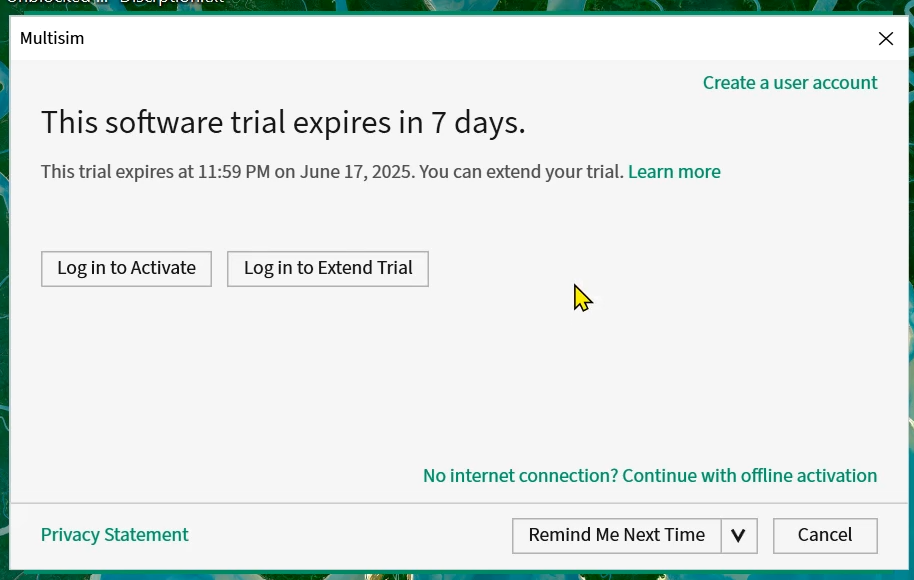Open the Privacy Statement
This screenshot has width=914, height=580.
click(115, 535)
